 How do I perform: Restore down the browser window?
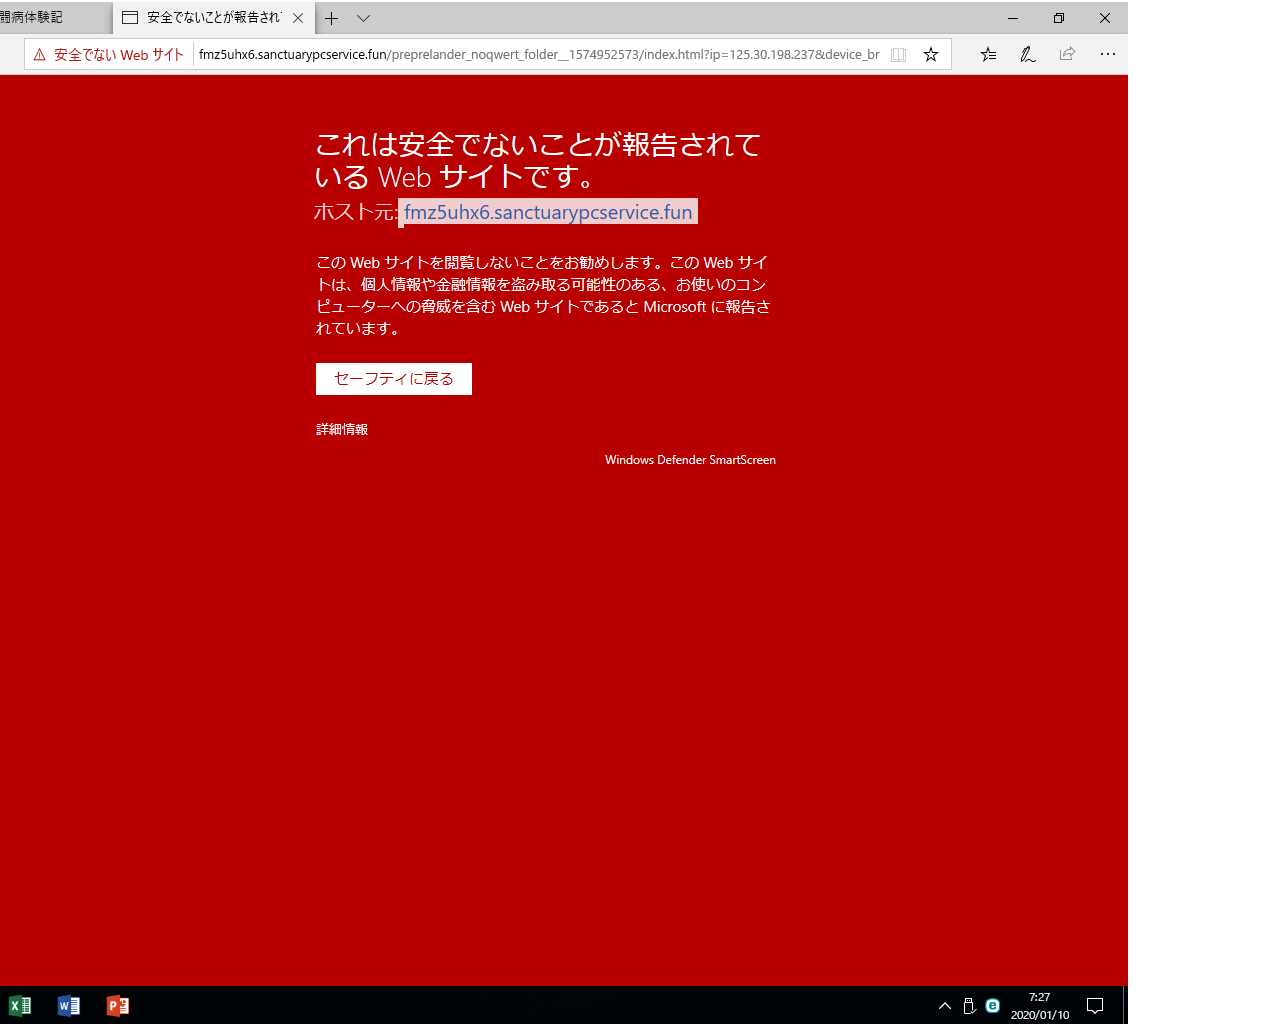(1059, 18)
